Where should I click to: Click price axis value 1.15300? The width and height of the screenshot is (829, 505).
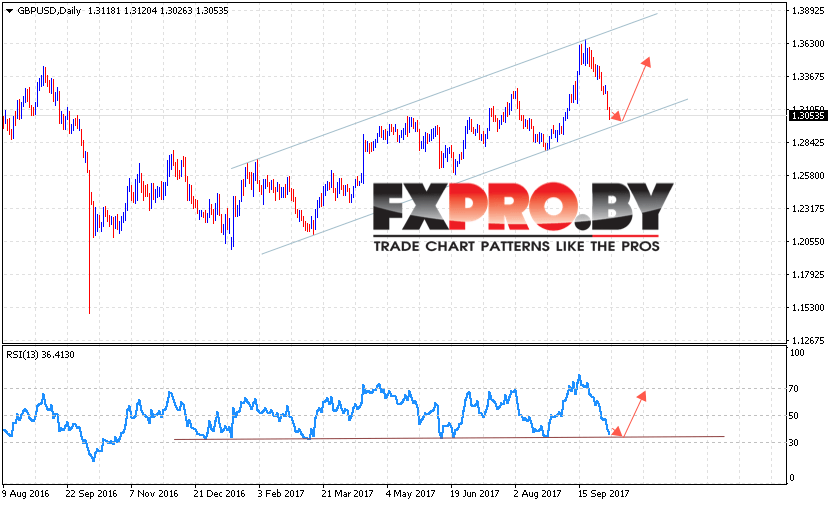808,307
